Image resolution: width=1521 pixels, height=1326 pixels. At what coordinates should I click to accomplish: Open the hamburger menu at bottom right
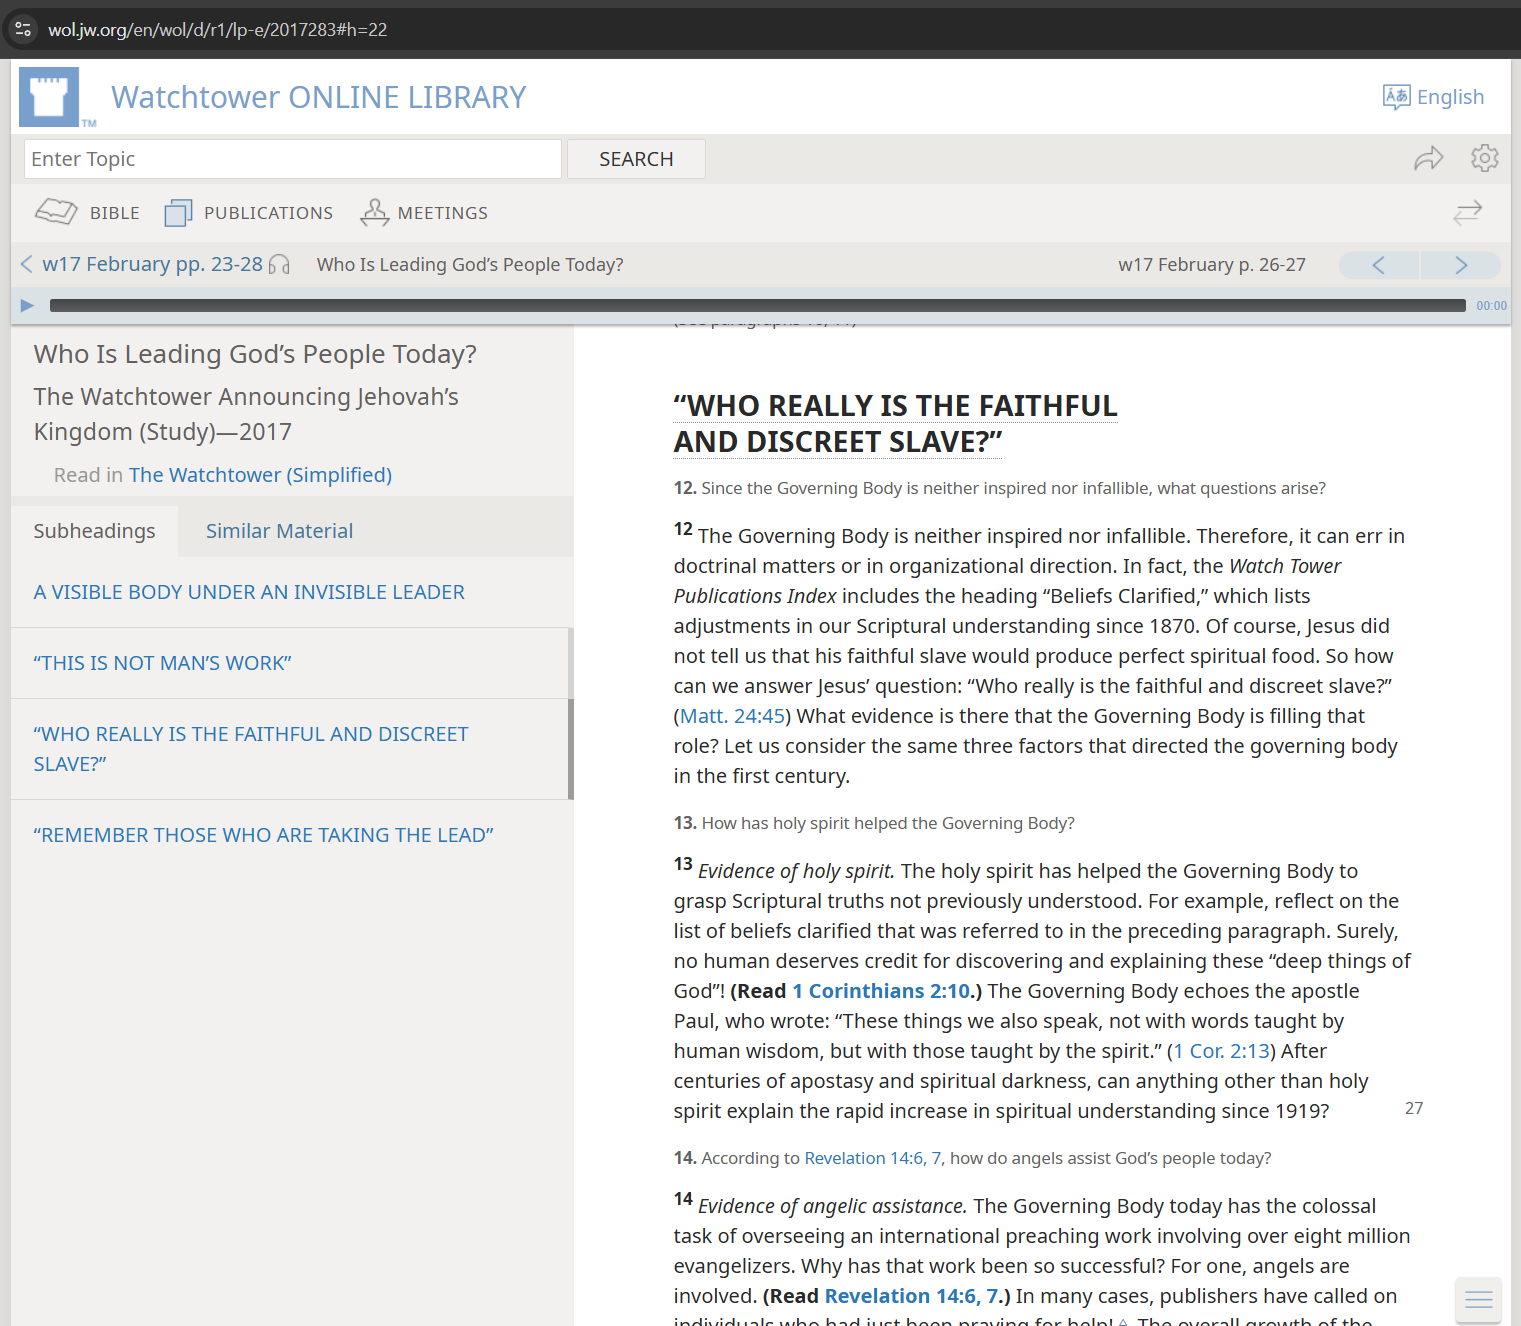pyautogui.click(x=1478, y=1299)
